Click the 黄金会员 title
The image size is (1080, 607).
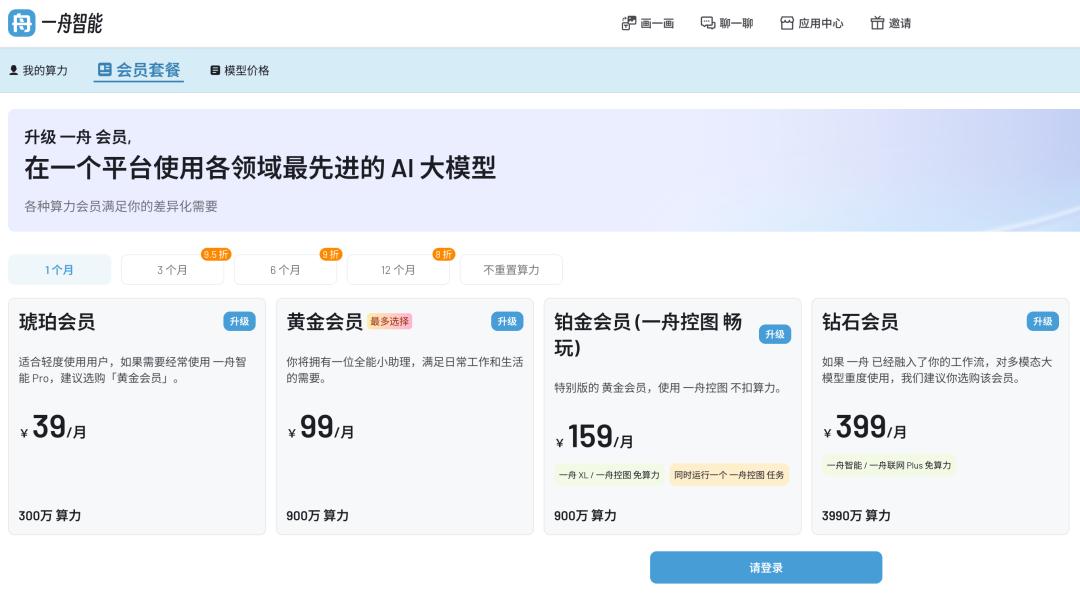(324, 322)
